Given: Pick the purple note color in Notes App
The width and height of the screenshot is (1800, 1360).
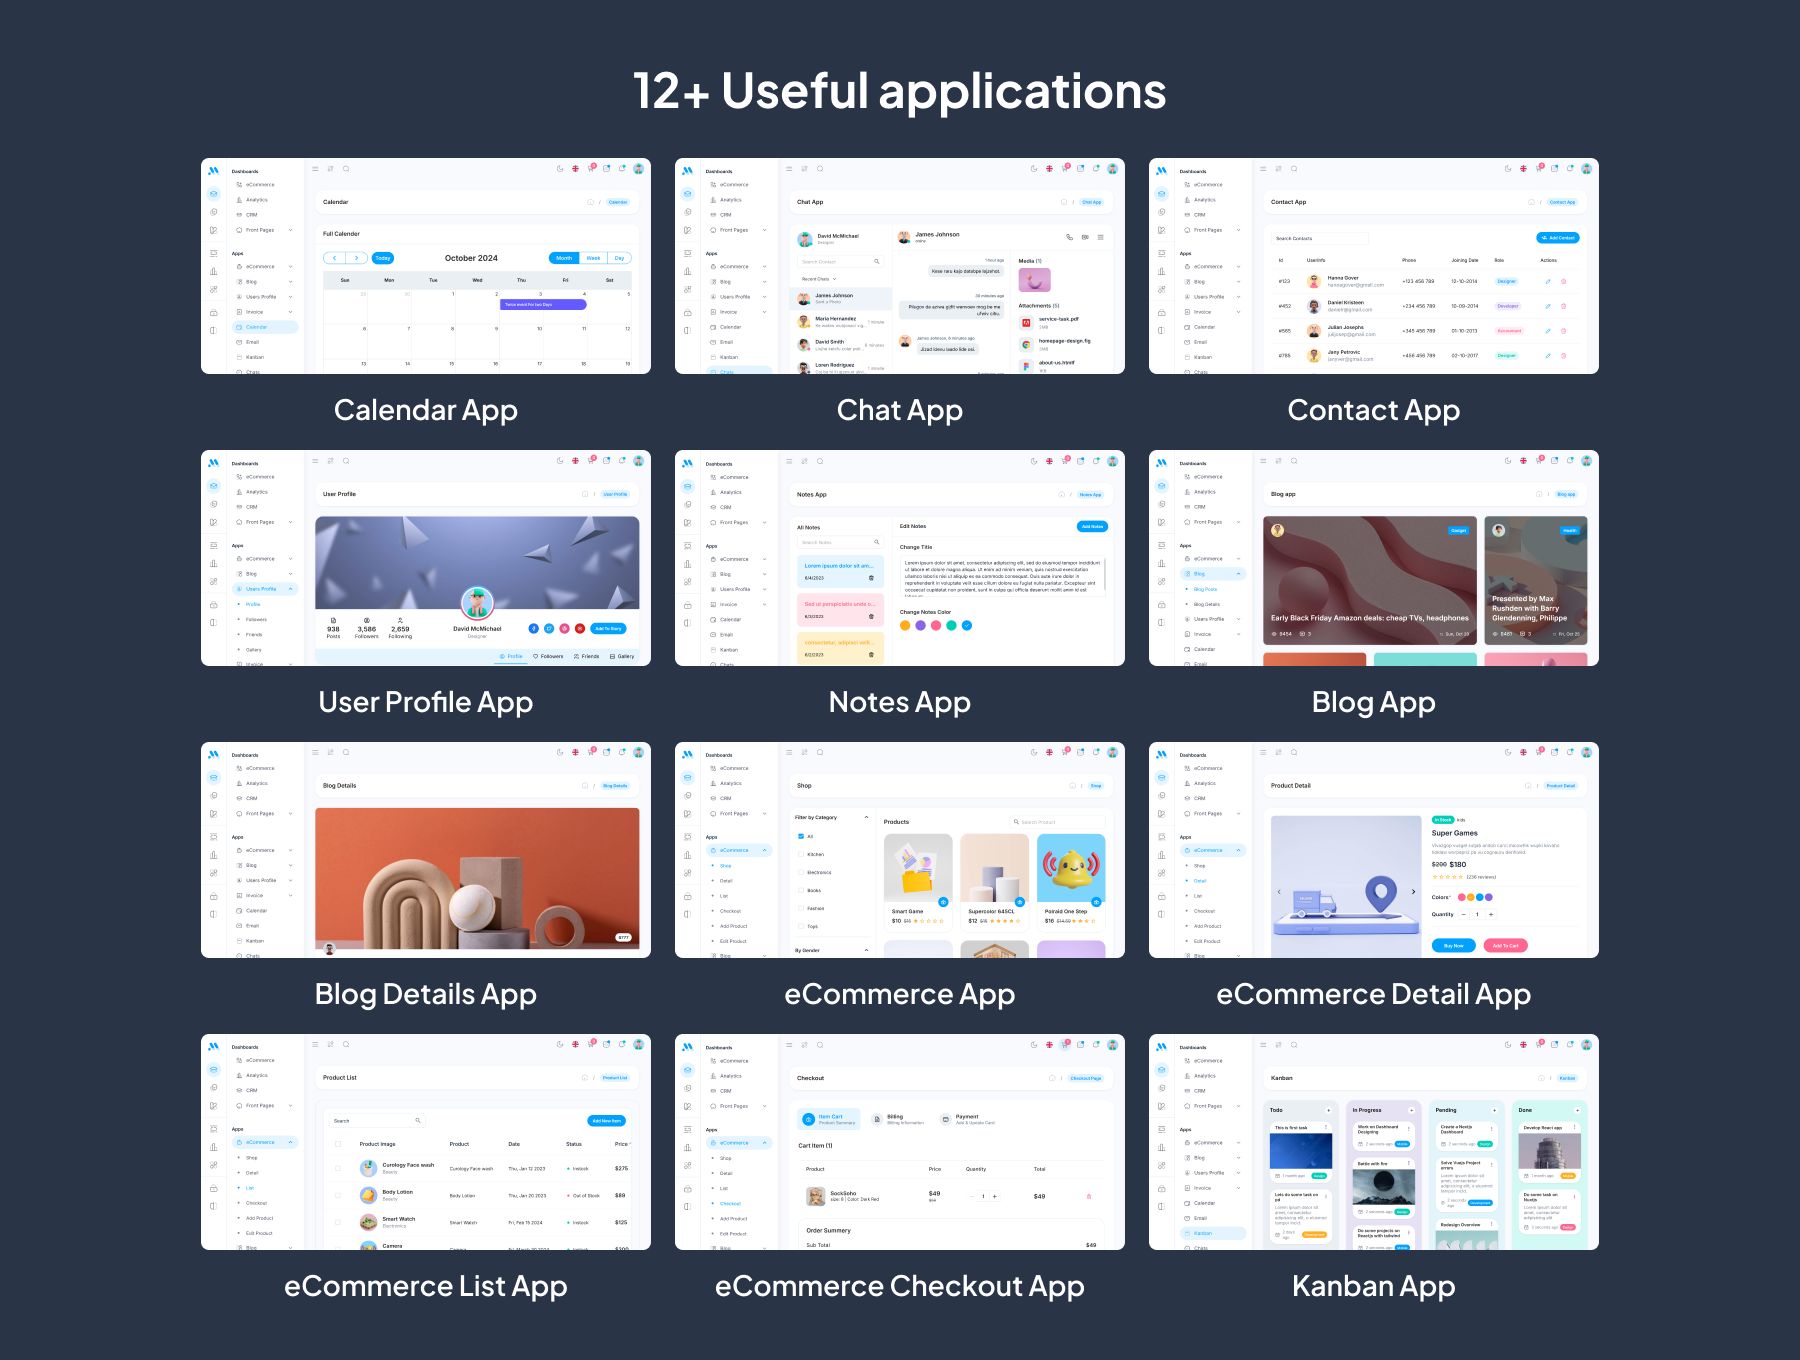Looking at the screenshot, I should pos(920,626).
